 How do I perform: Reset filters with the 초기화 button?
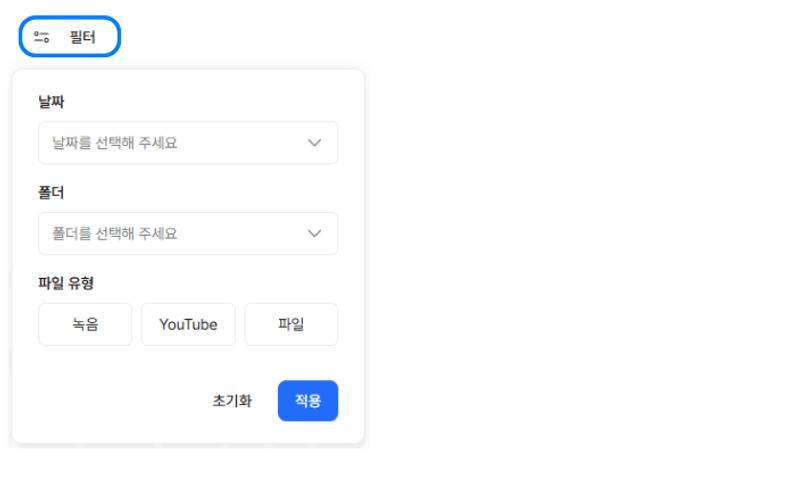click(x=232, y=400)
